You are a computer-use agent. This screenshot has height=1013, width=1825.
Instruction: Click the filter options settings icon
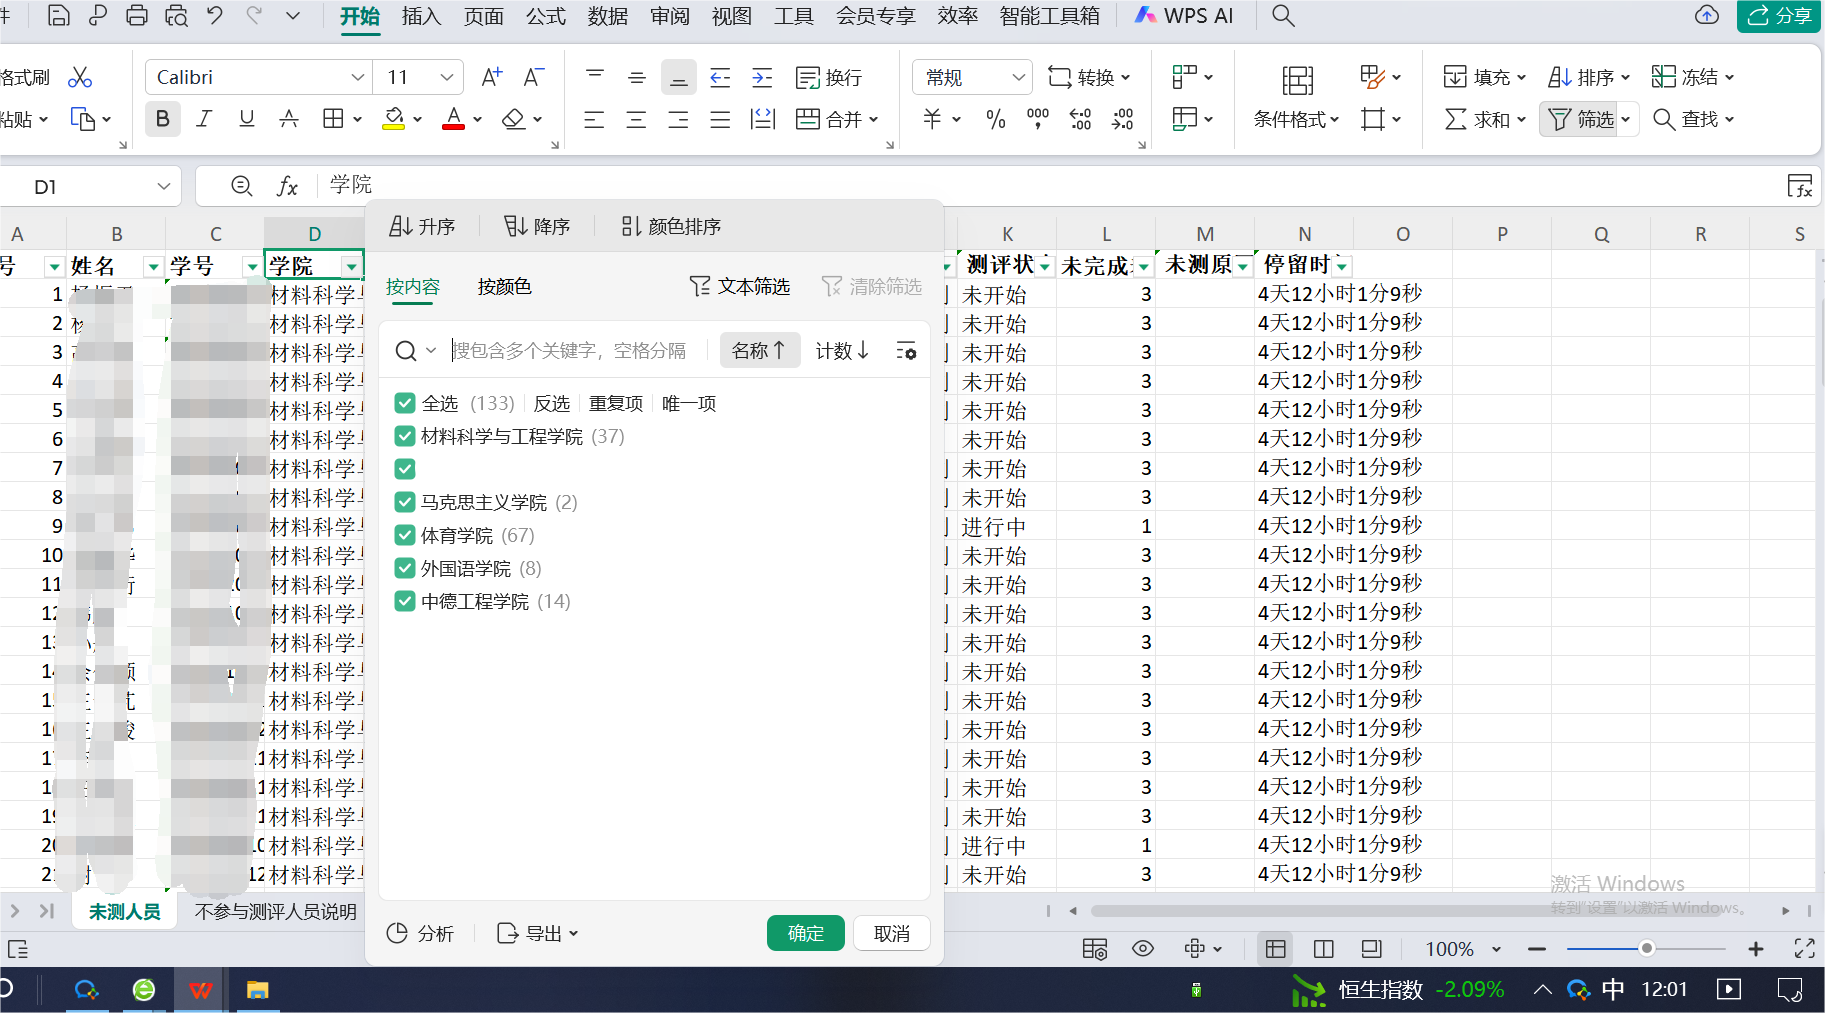click(906, 351)
